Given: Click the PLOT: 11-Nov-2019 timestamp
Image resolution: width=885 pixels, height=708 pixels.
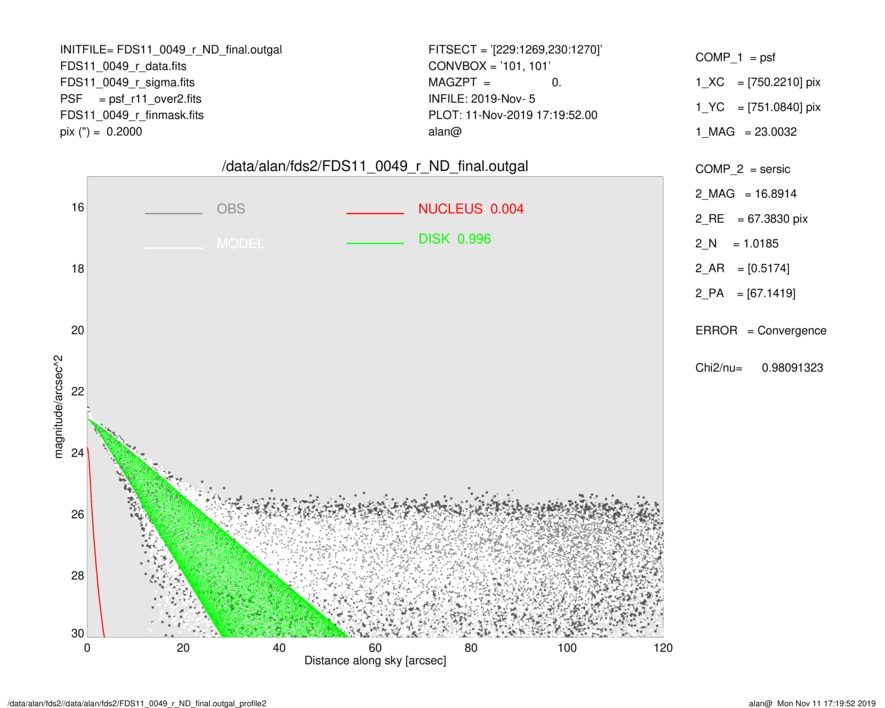Looking at the screenshot, I should click(x=512, y=115).
